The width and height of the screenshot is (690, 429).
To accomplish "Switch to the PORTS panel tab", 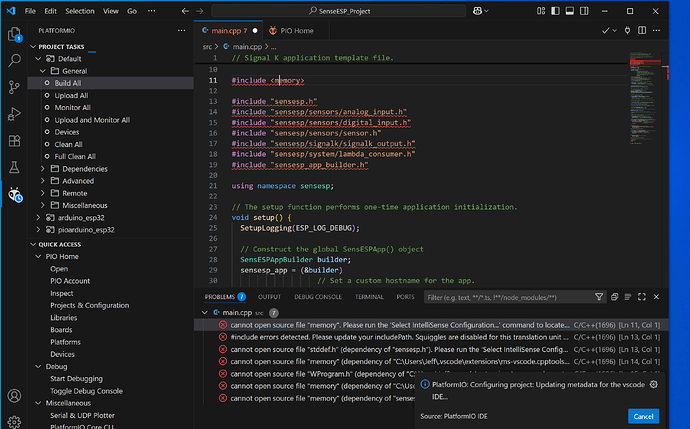I will click(x=405, y=297).
